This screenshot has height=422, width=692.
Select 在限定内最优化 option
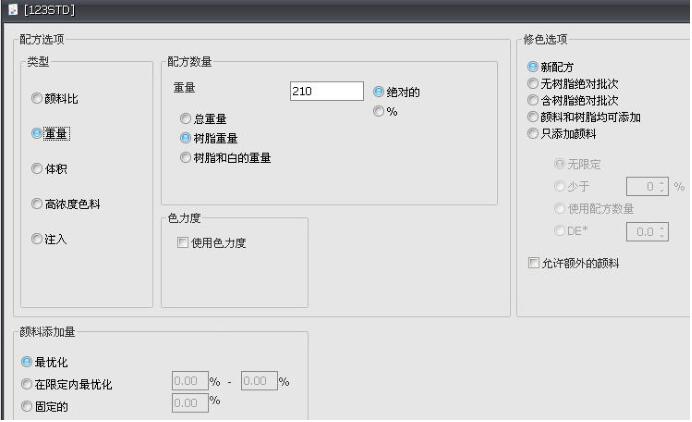pos(26,384)
